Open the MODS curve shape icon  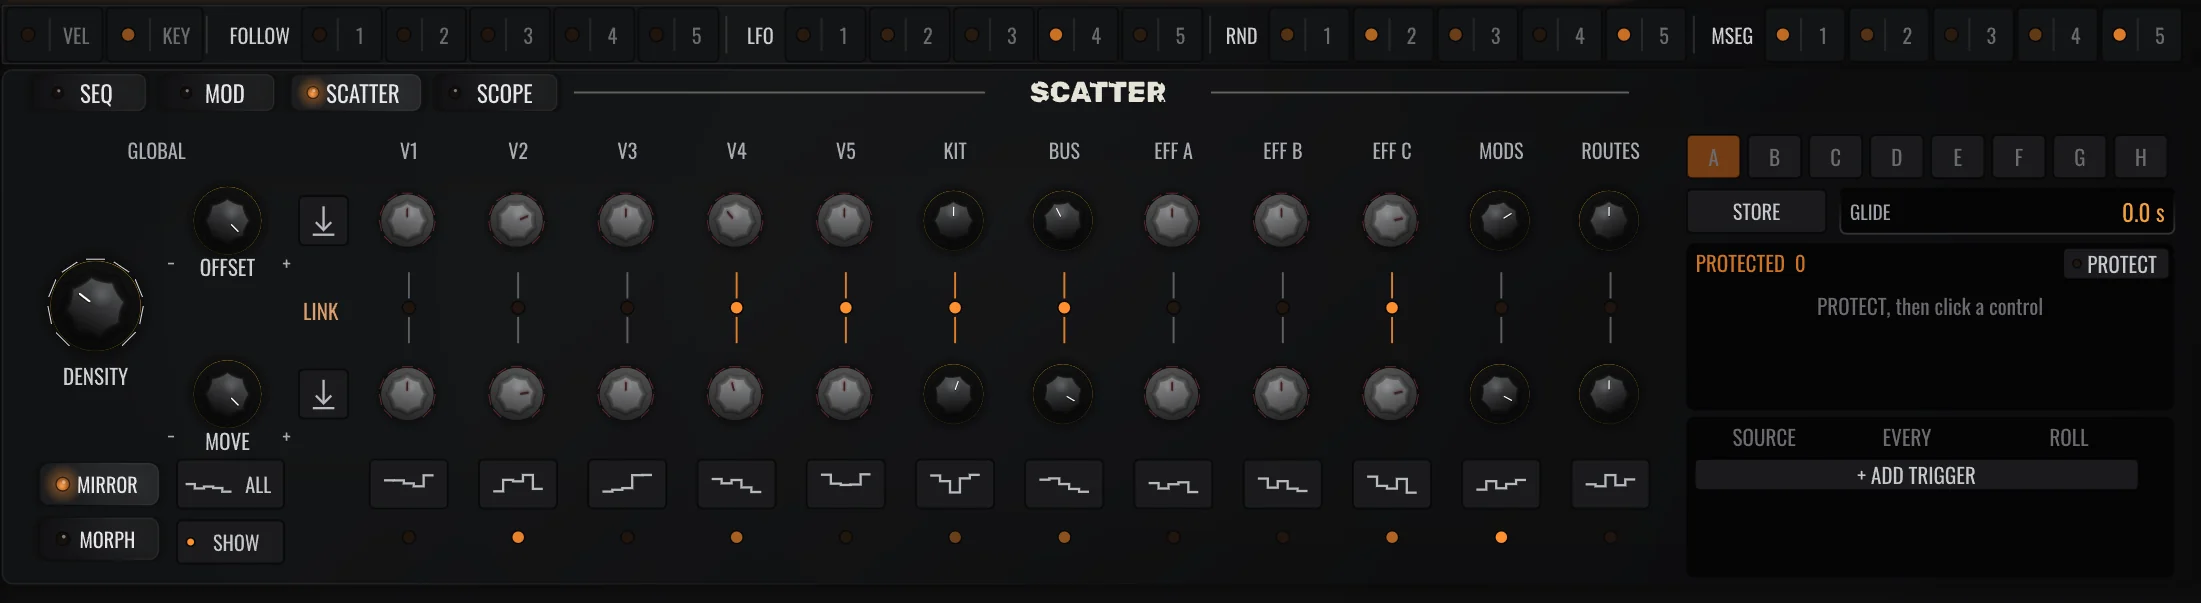pos(1501,484)
